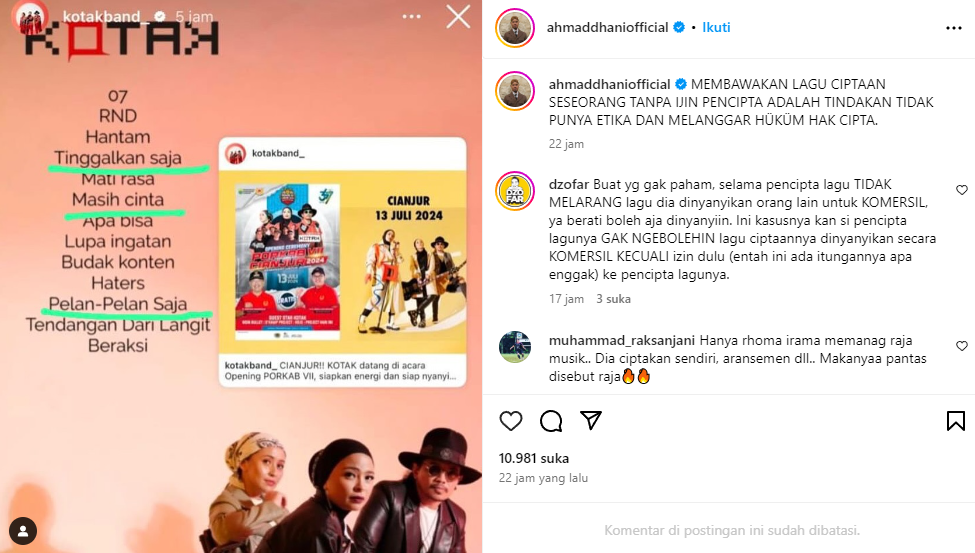Viewport: 975px width, 553px height.
Task: Open dzofar's profile avatar
Action: 515,191
